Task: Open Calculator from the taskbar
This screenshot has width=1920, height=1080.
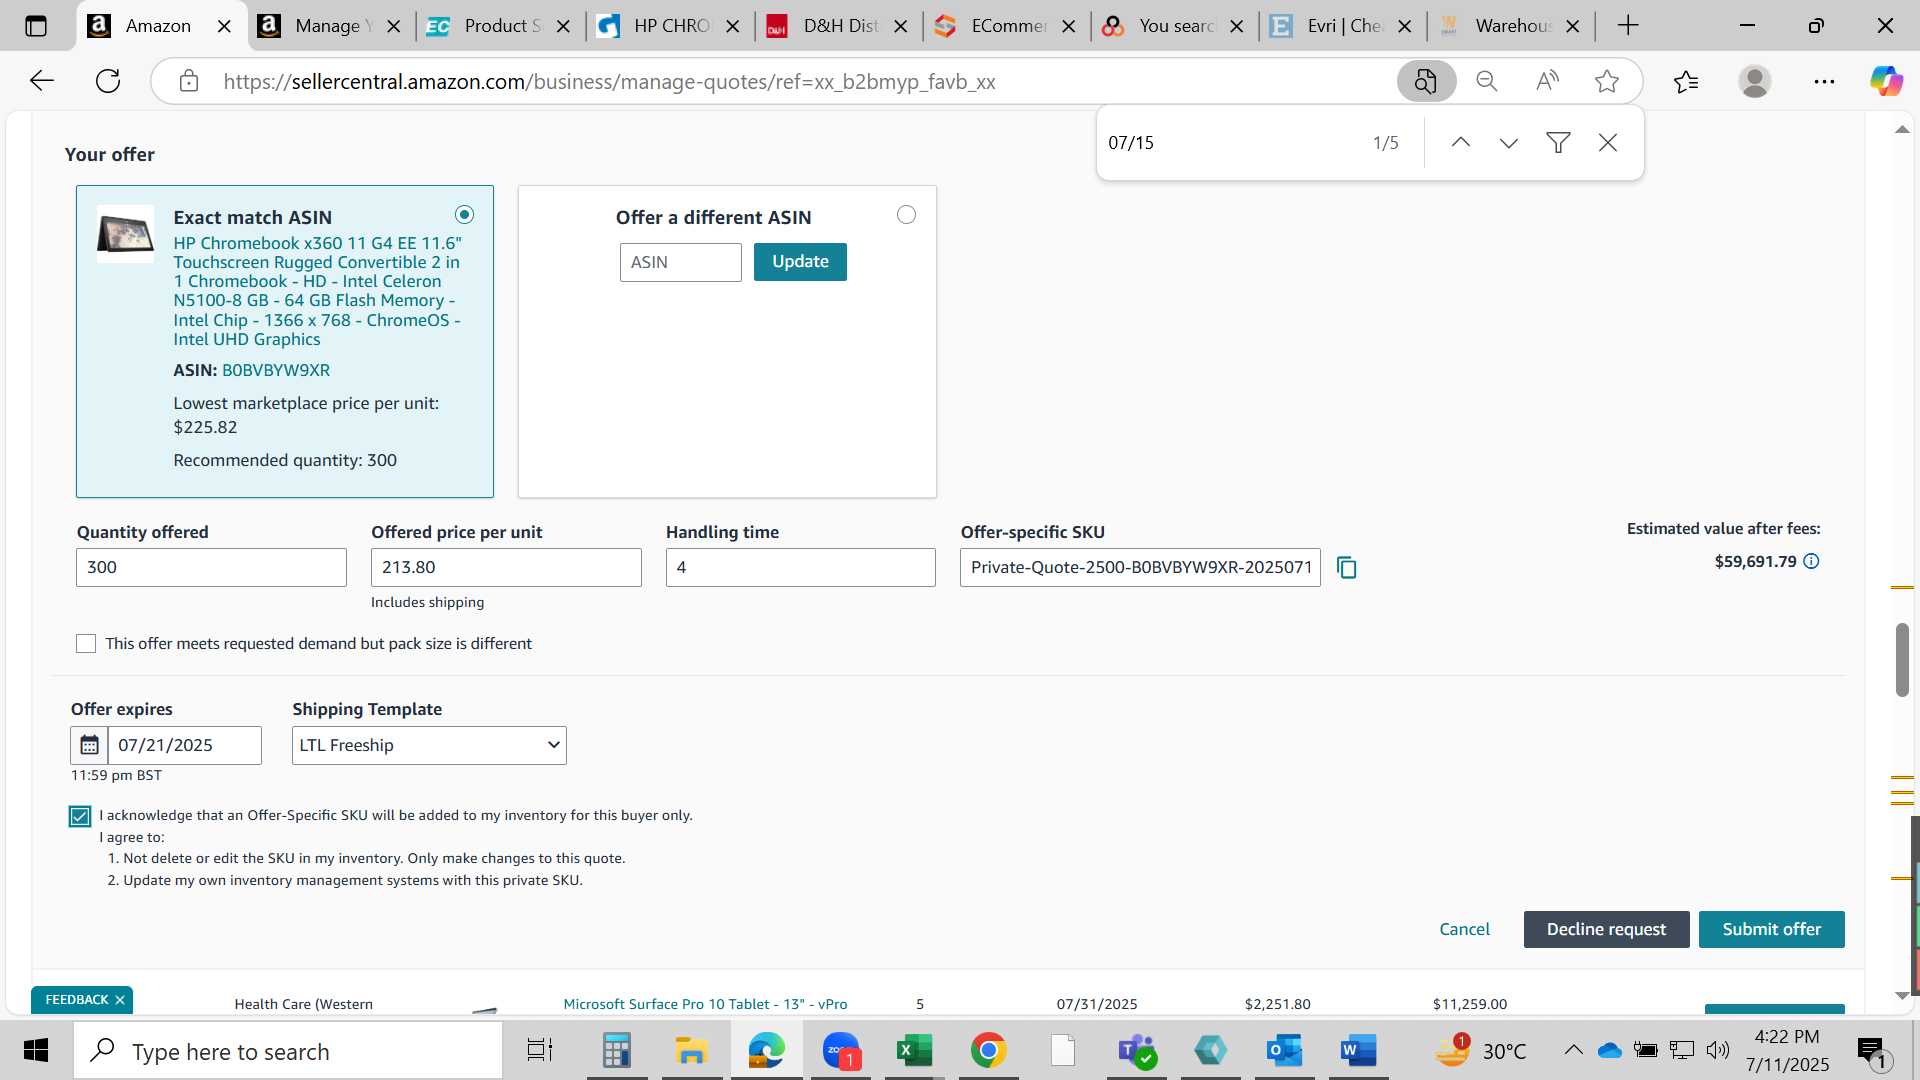Action: pyautogui.click(x=616, y=1051)
